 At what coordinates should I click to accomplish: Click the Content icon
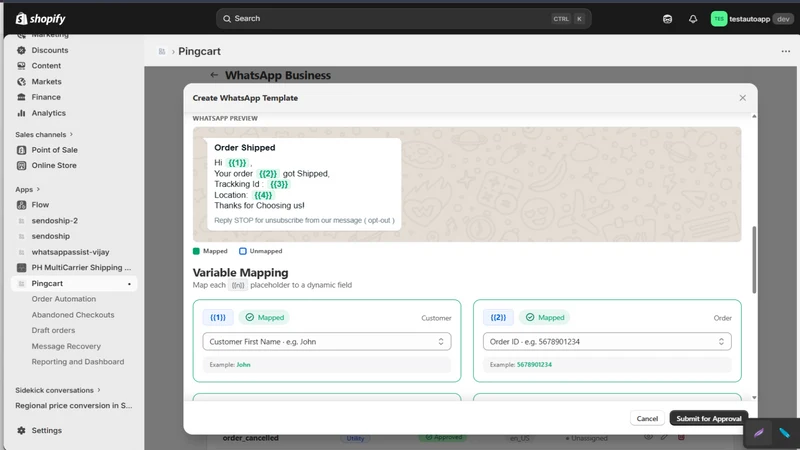point(21,66)
